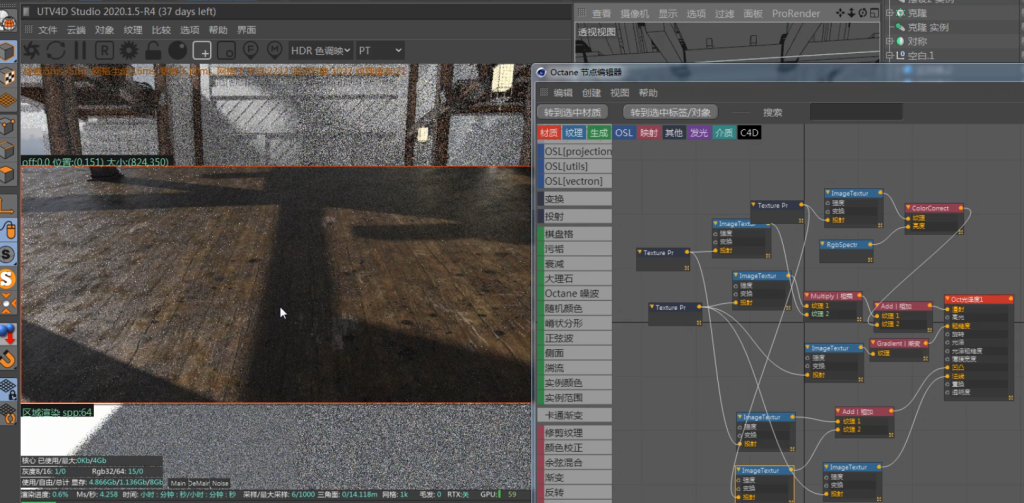Expand the 克隆 object in the tree
1024x503 pixels.
click(x=889, y=13)
